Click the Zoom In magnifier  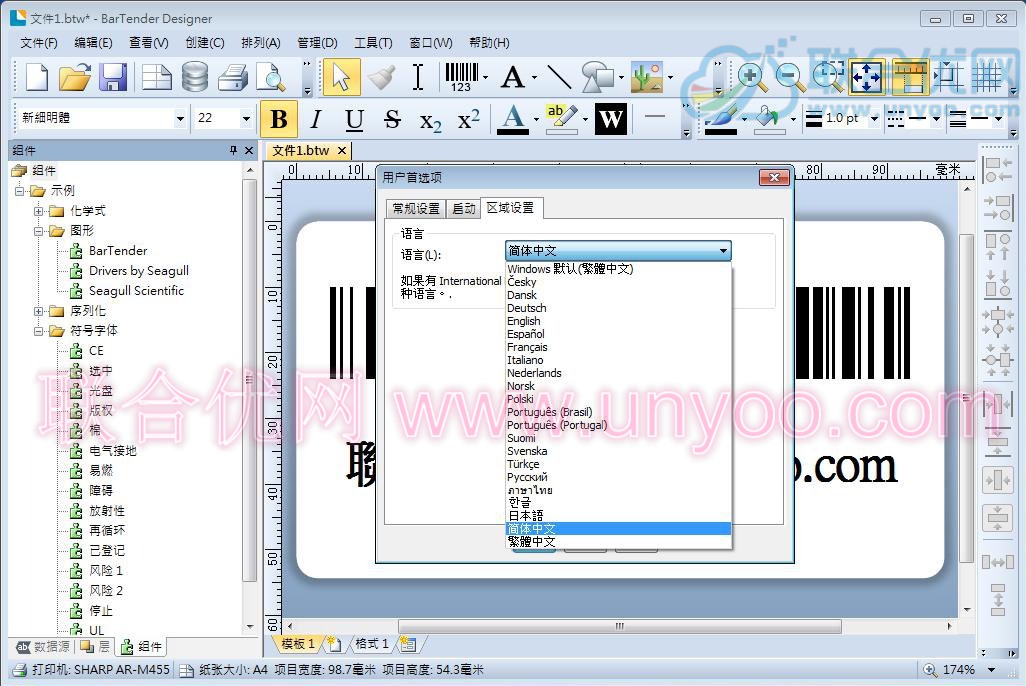pos(752,77)
